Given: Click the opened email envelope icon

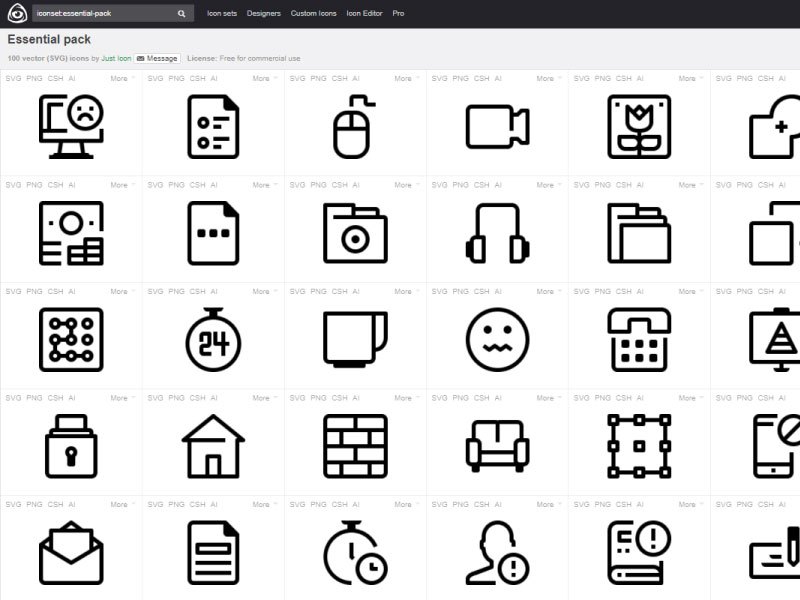Looking at the screenshot, I should pyautogui.click(x=70, y=555).
